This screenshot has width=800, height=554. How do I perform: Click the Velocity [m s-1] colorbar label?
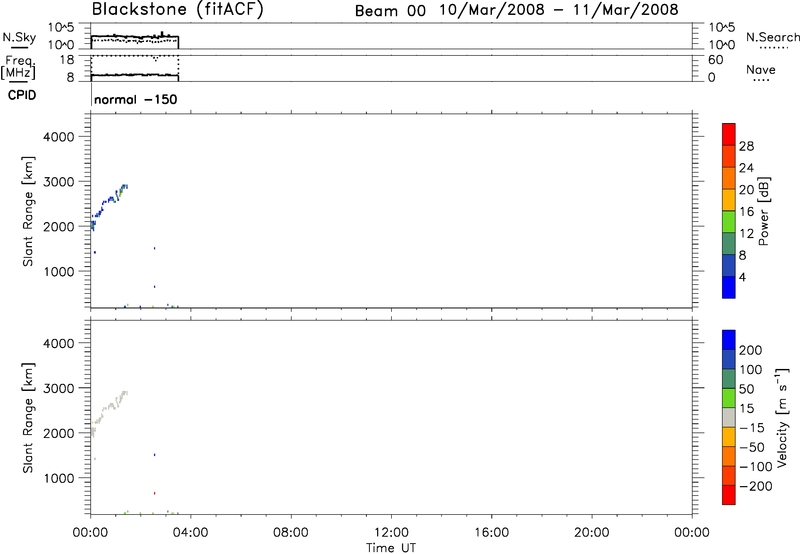pos(782,418)
